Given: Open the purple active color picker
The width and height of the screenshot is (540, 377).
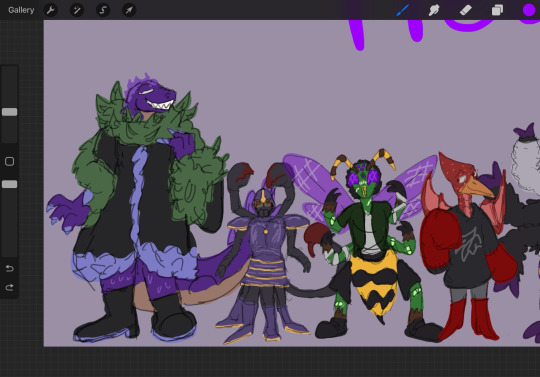Looking at the screenshot, I should pos(529,10).
